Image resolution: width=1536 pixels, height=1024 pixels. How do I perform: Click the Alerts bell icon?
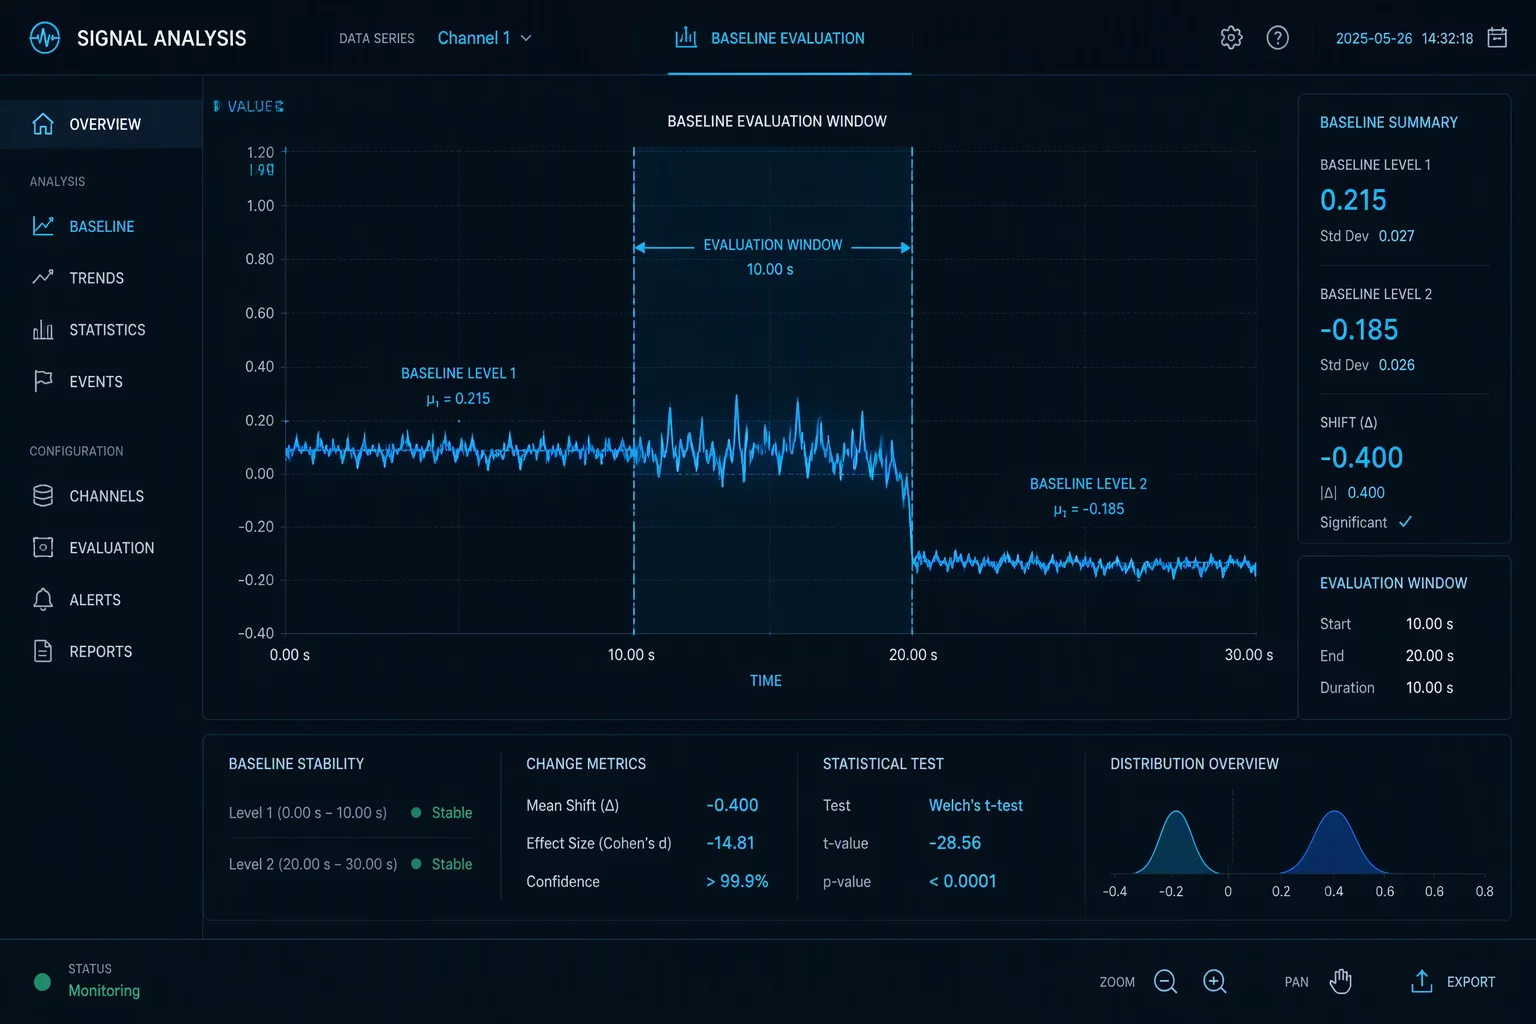43,600
